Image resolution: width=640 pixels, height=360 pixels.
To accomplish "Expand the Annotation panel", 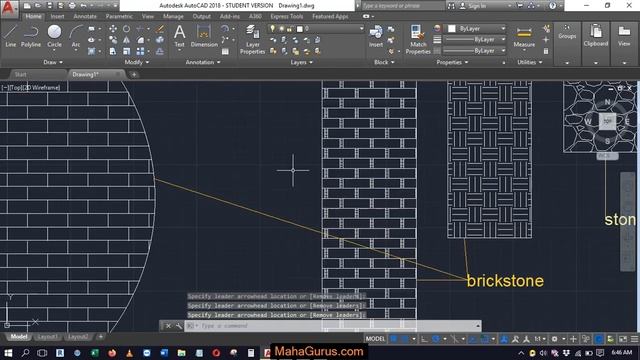I will [203, 62].
